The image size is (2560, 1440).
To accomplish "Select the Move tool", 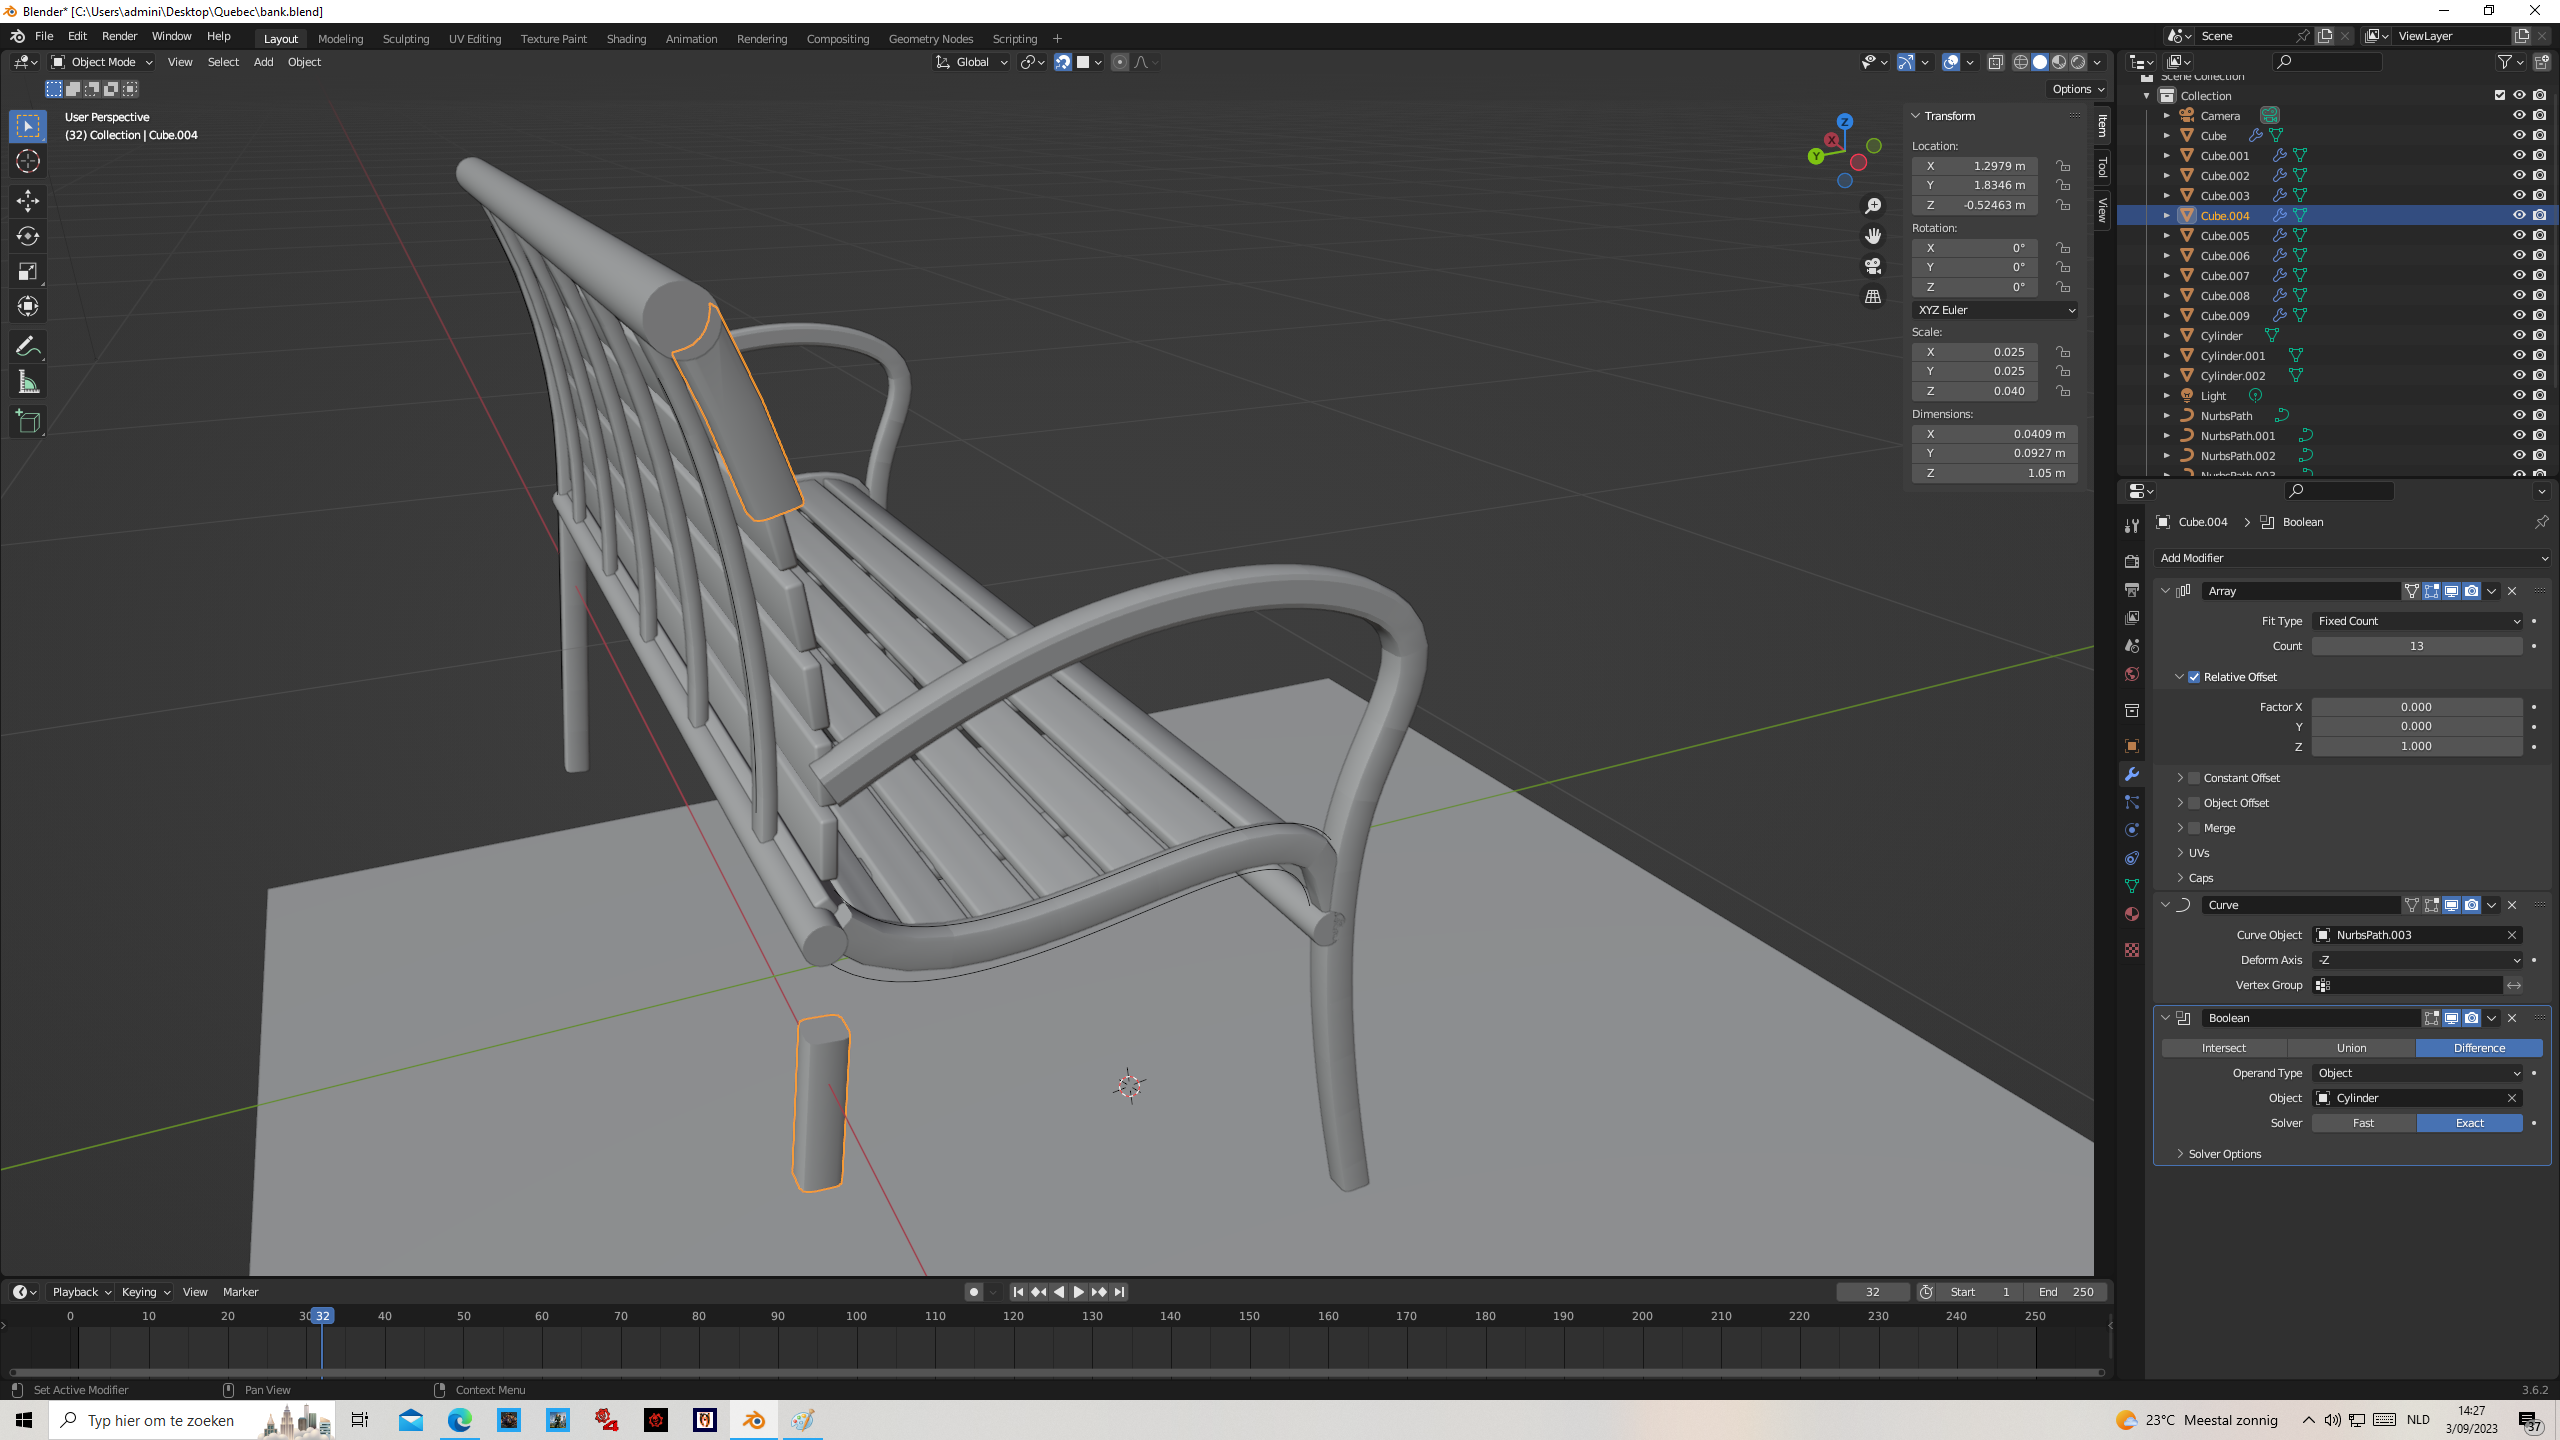I will 28,201.
